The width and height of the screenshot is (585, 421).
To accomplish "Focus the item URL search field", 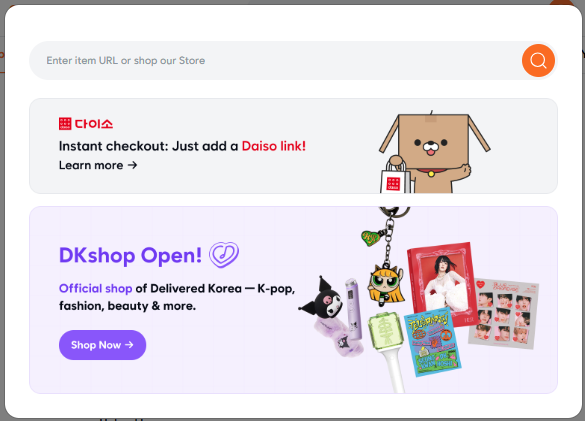I will (x=275, y=60).
